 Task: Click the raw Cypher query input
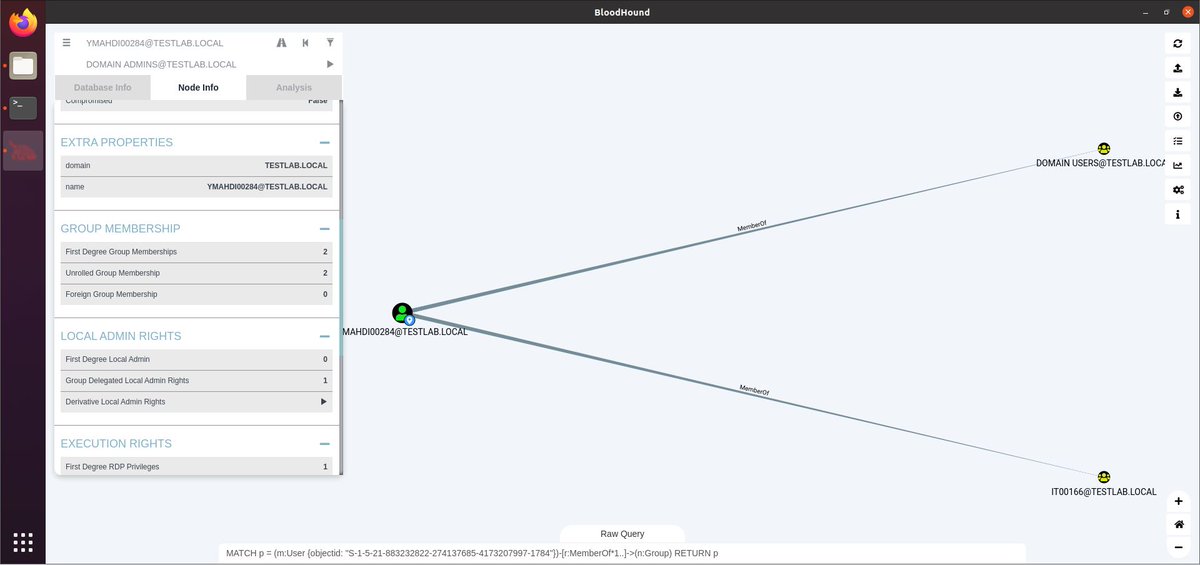click(x=622, y=553)
